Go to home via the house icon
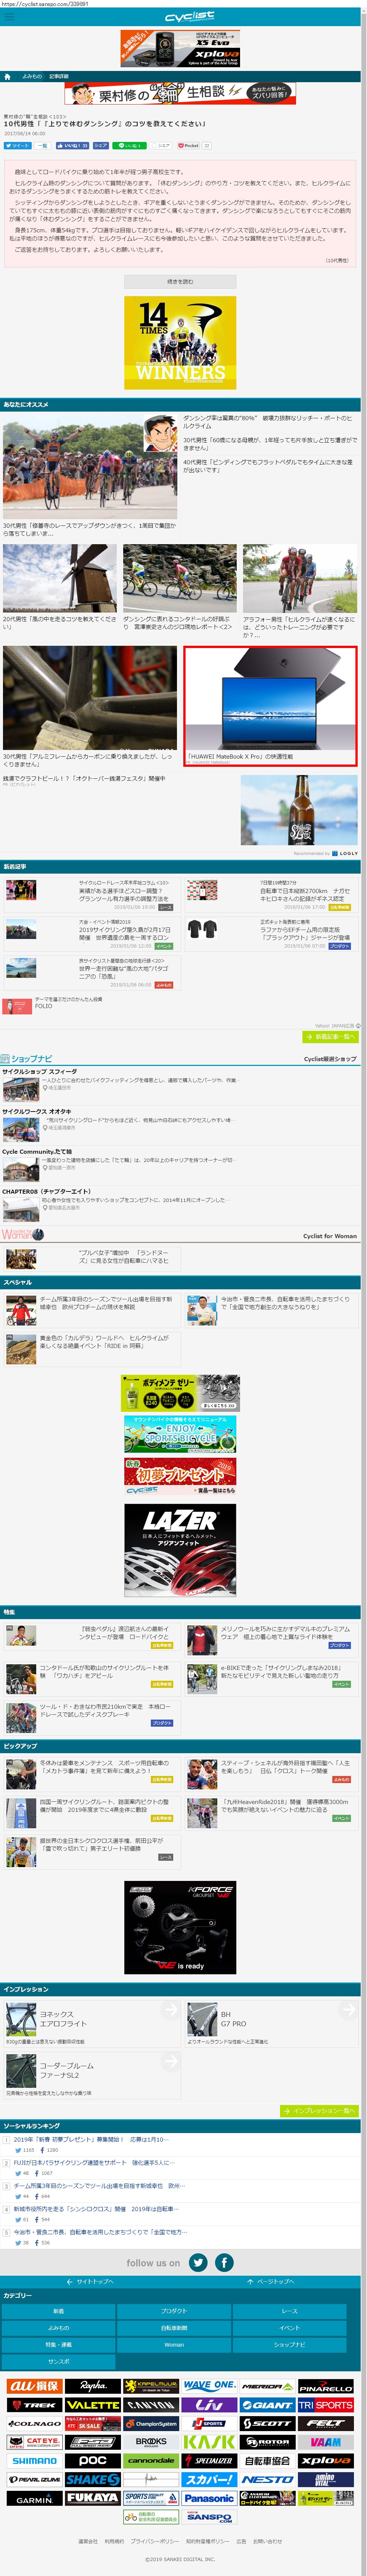The height and width of the screenshot is (2576, 367). coord(8,76)
